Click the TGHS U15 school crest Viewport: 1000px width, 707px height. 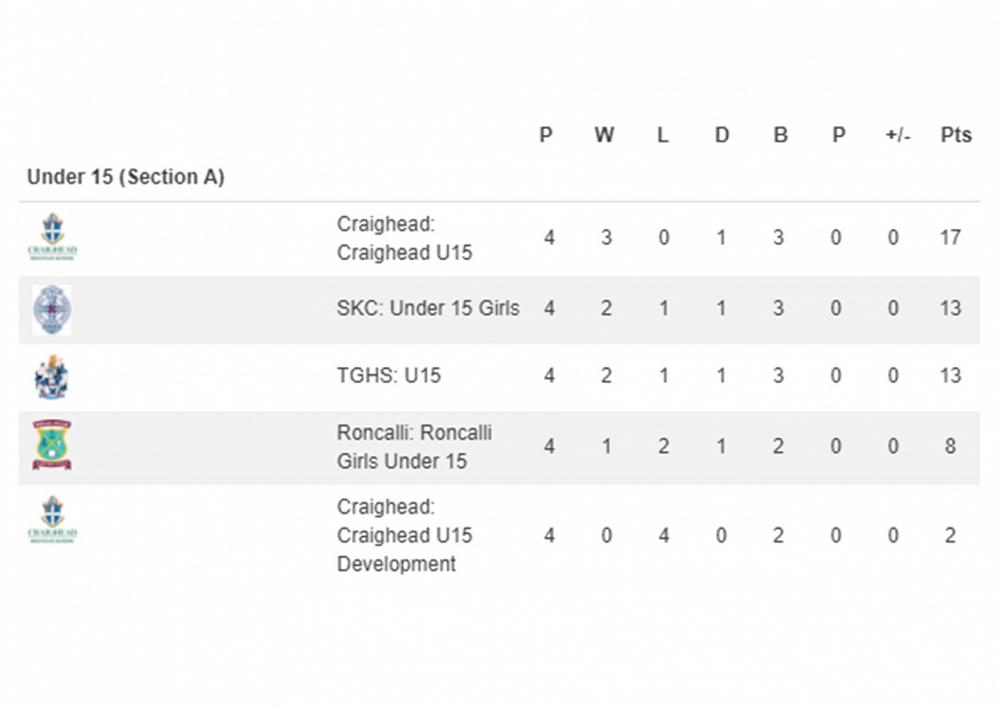51,378
